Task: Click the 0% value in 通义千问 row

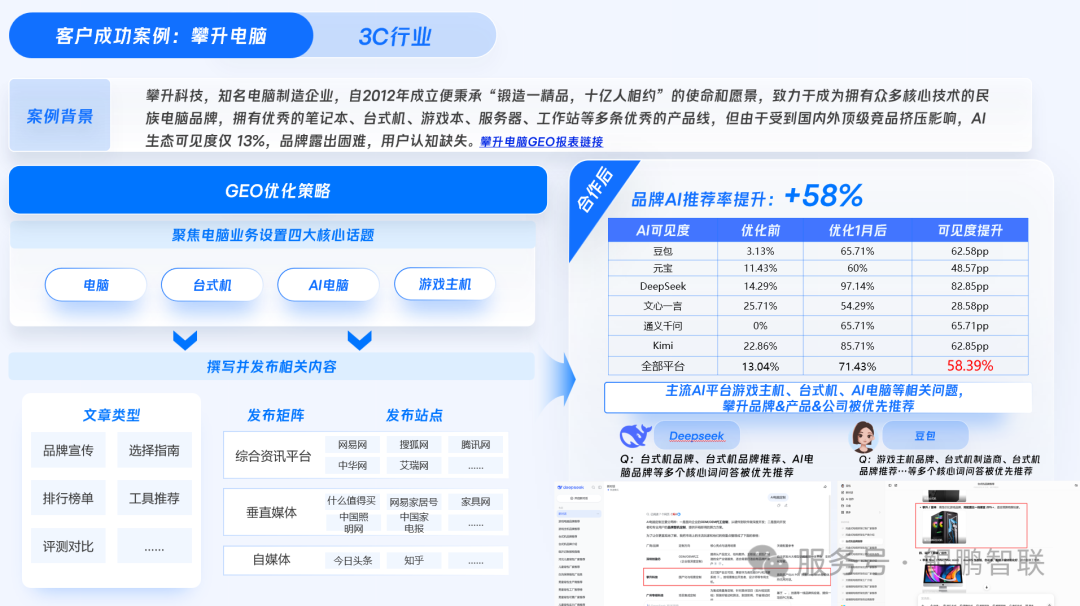Action: tap(760, 326)
